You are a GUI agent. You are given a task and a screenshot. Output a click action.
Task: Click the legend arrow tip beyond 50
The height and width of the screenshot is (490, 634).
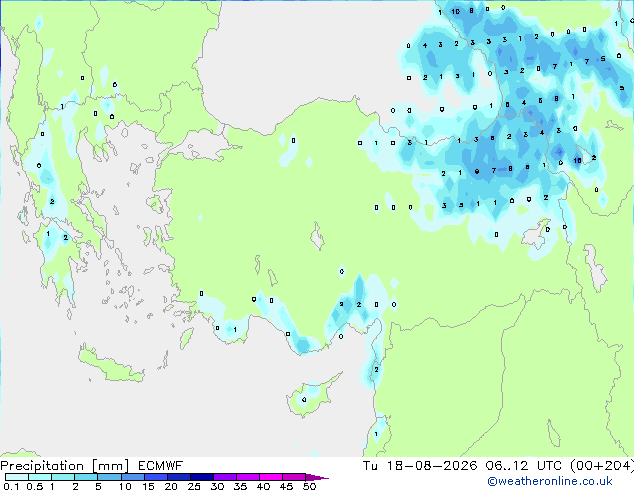tap(317, 477)
